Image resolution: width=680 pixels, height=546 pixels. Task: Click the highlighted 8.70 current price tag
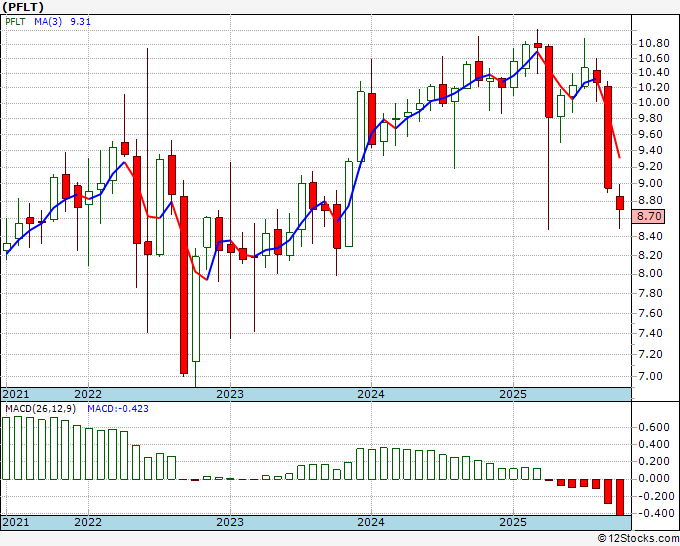tap(649, 216)
